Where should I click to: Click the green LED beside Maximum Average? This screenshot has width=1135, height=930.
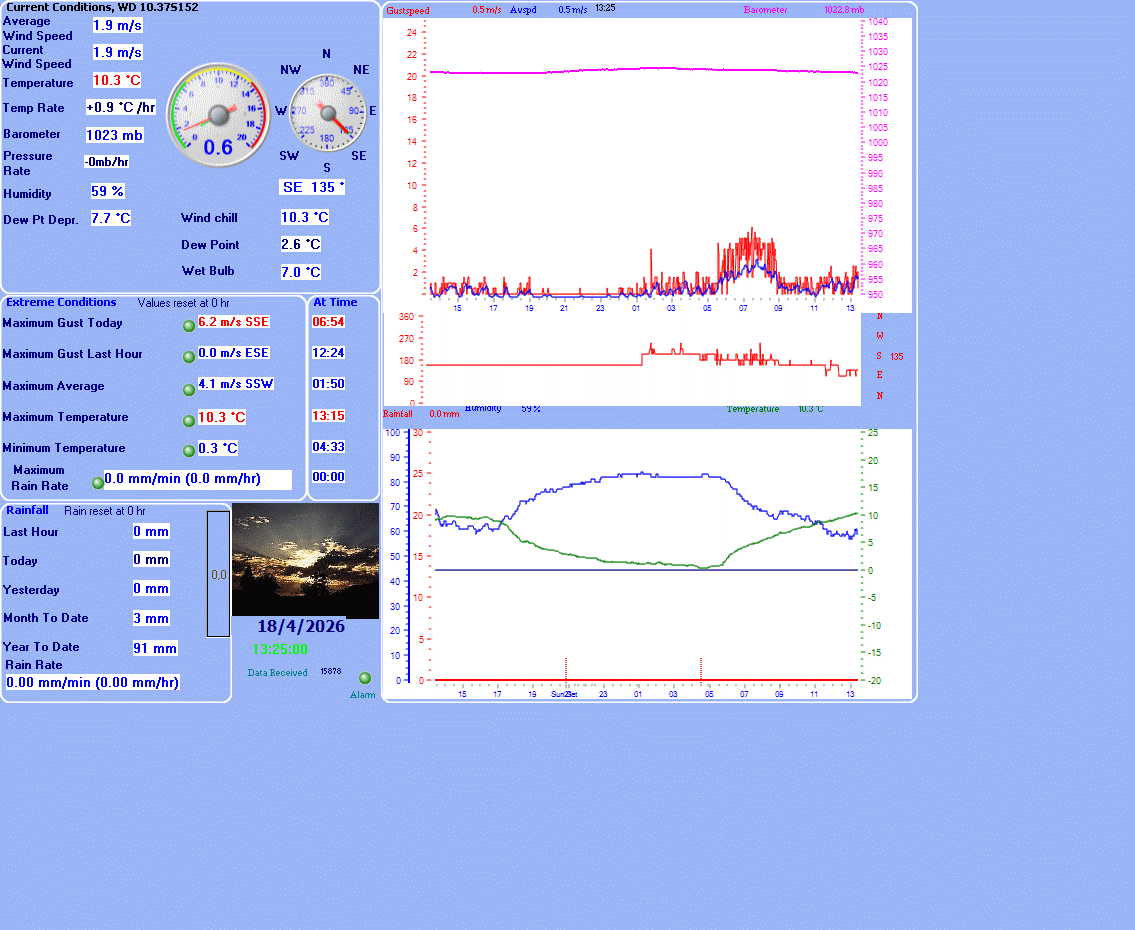point(189,389)
